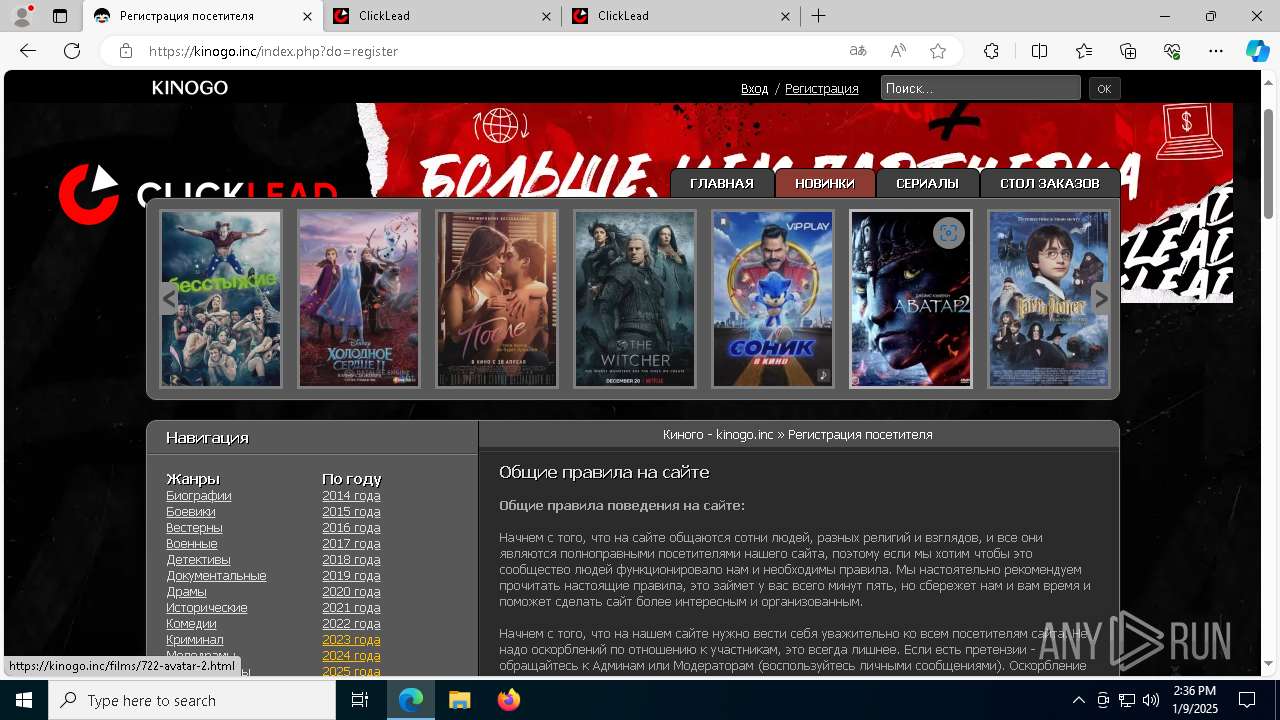Open the 2019 года link
The height and width of the screenshot is (720, 1280).
pos(351,575)
